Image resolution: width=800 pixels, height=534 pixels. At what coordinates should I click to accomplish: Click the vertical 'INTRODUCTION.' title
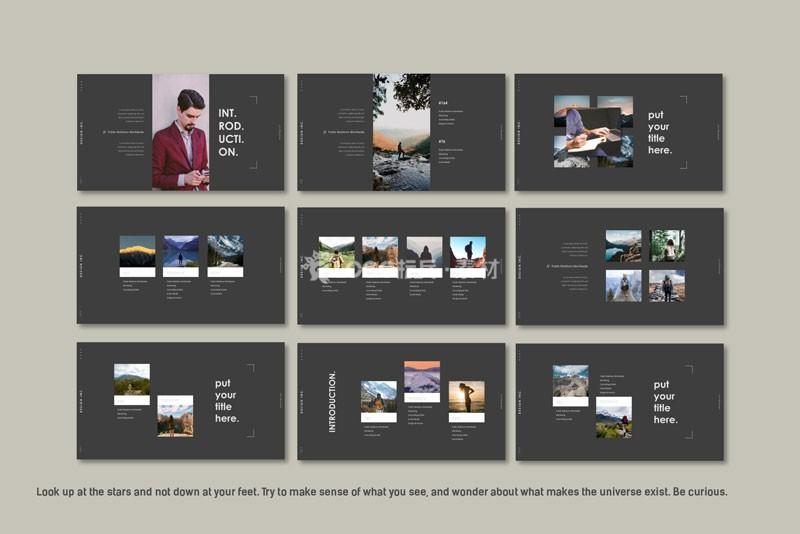coord(333,402)
